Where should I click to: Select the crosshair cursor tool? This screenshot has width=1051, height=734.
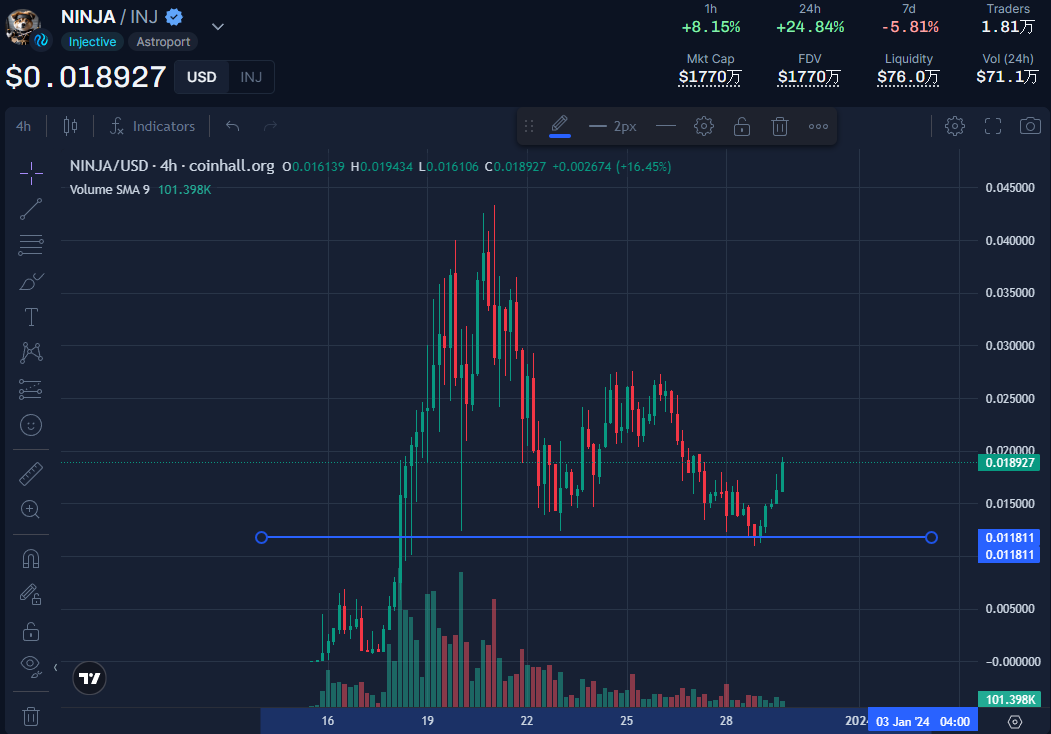click(31, 173)
